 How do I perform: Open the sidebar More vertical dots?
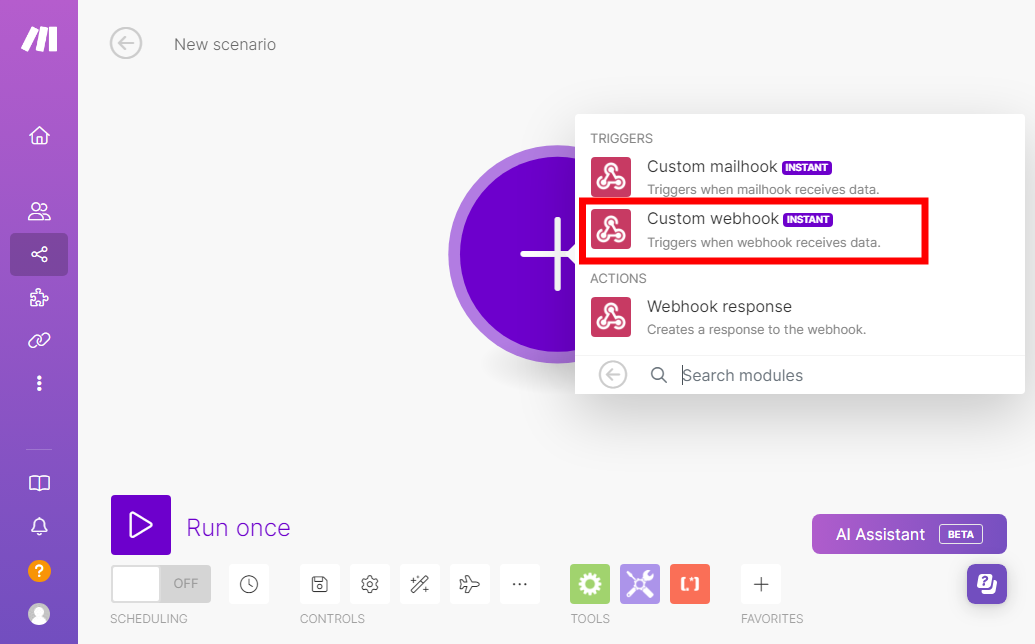[x=39, y=383]
